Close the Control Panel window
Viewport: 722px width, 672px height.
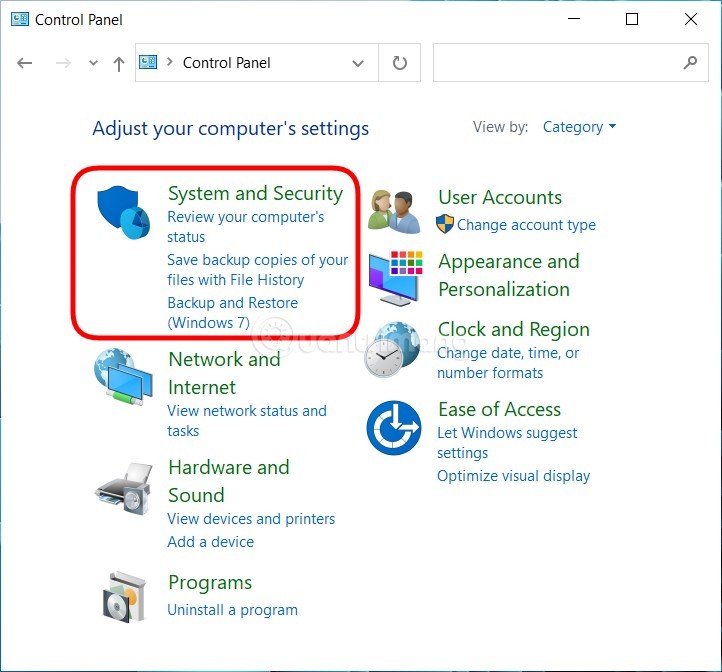click(x=691, y=19)
